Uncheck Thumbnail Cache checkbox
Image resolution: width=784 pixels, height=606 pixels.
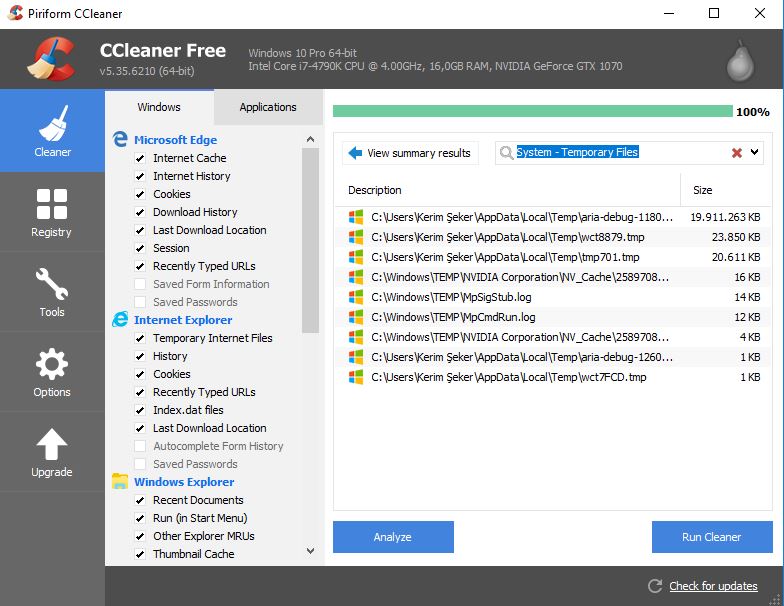tap(140, 554)
